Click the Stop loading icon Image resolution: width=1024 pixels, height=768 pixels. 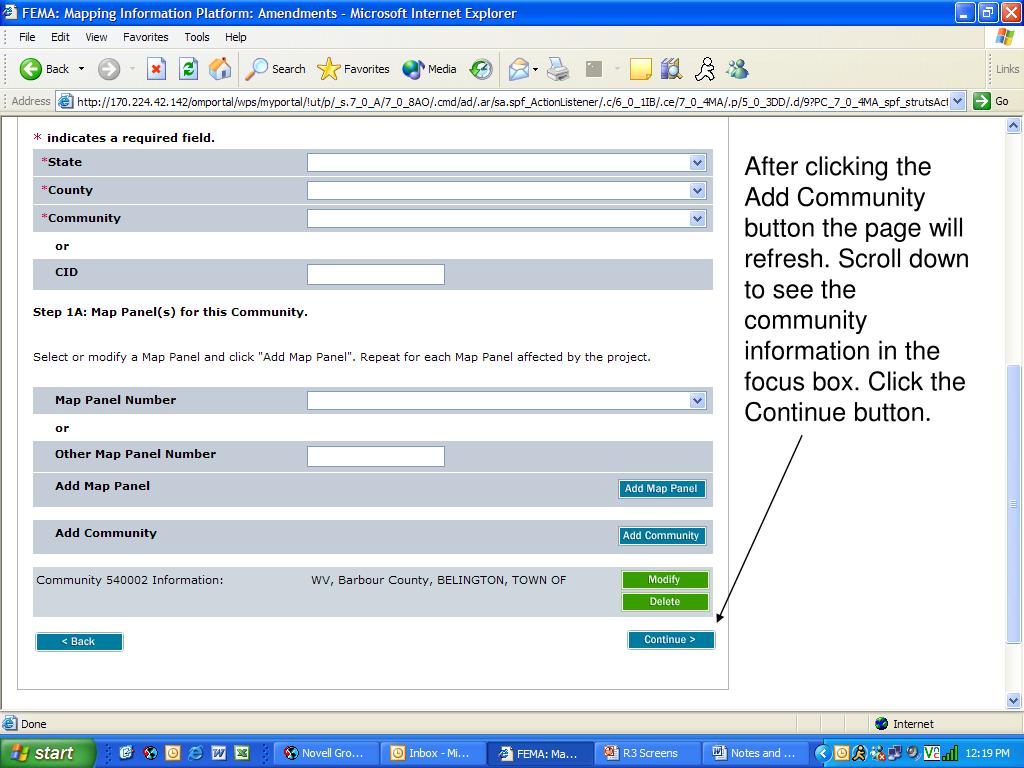click(x=156, y=69)
